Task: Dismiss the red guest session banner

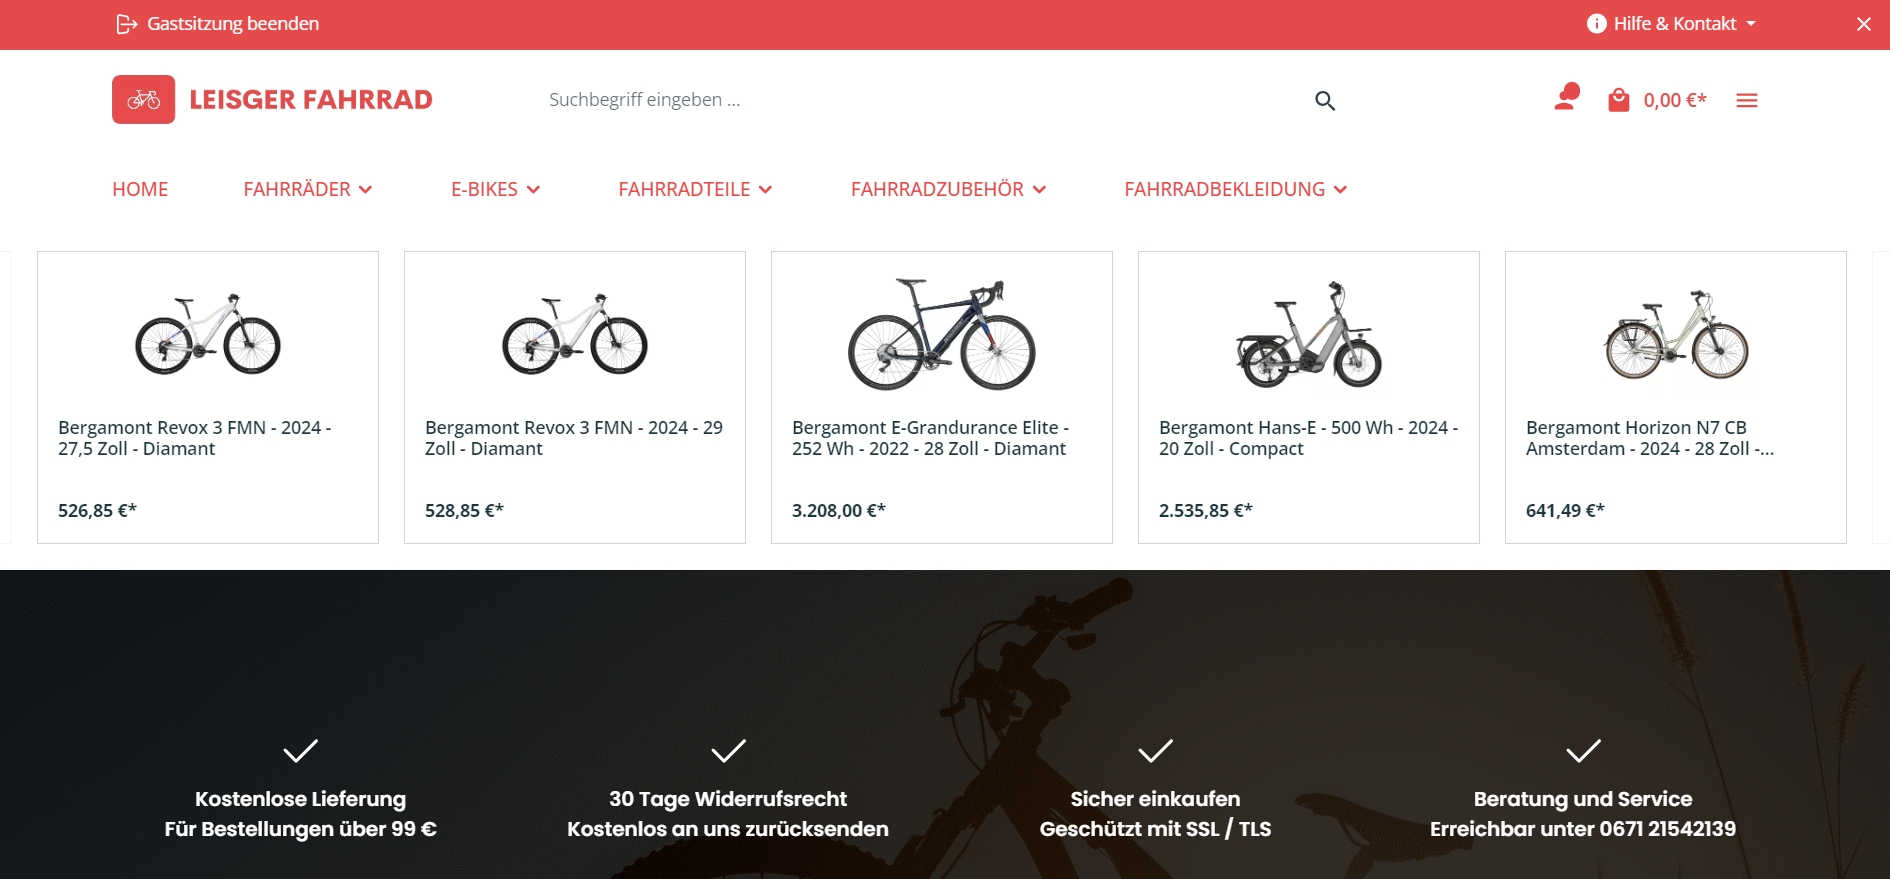Action: 1864,24
